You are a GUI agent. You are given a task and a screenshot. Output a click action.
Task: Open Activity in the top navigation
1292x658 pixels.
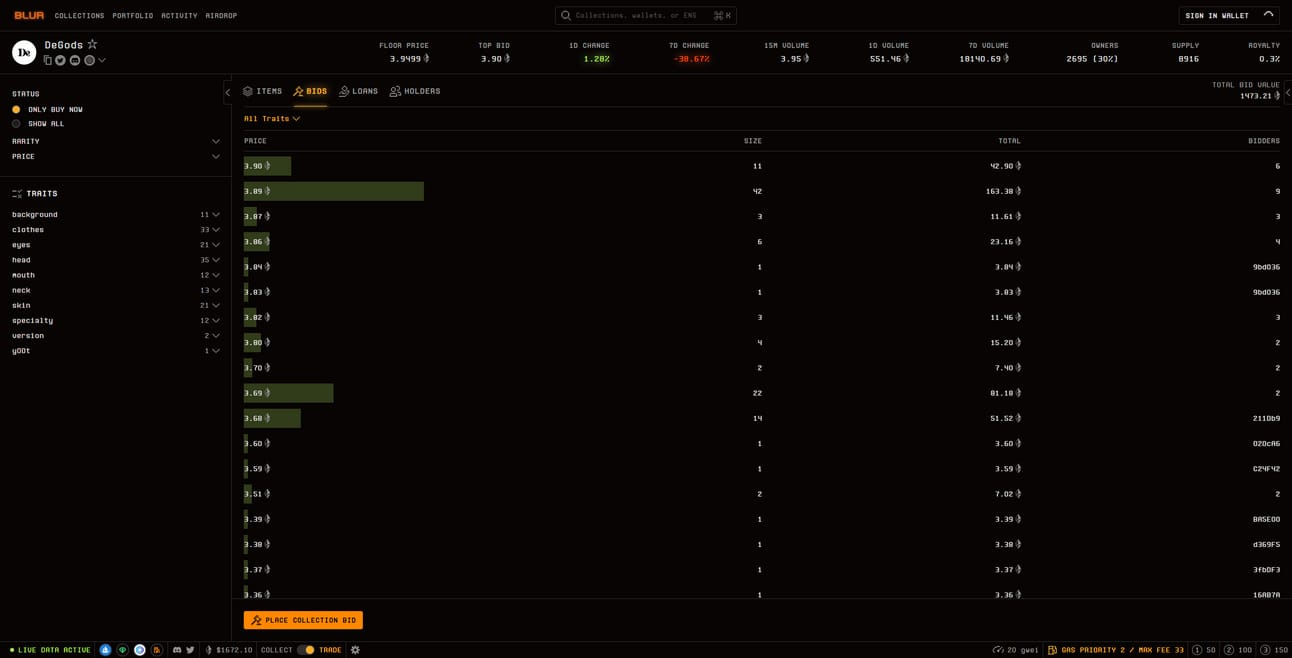pyautogui.click(x=179, y=16)
